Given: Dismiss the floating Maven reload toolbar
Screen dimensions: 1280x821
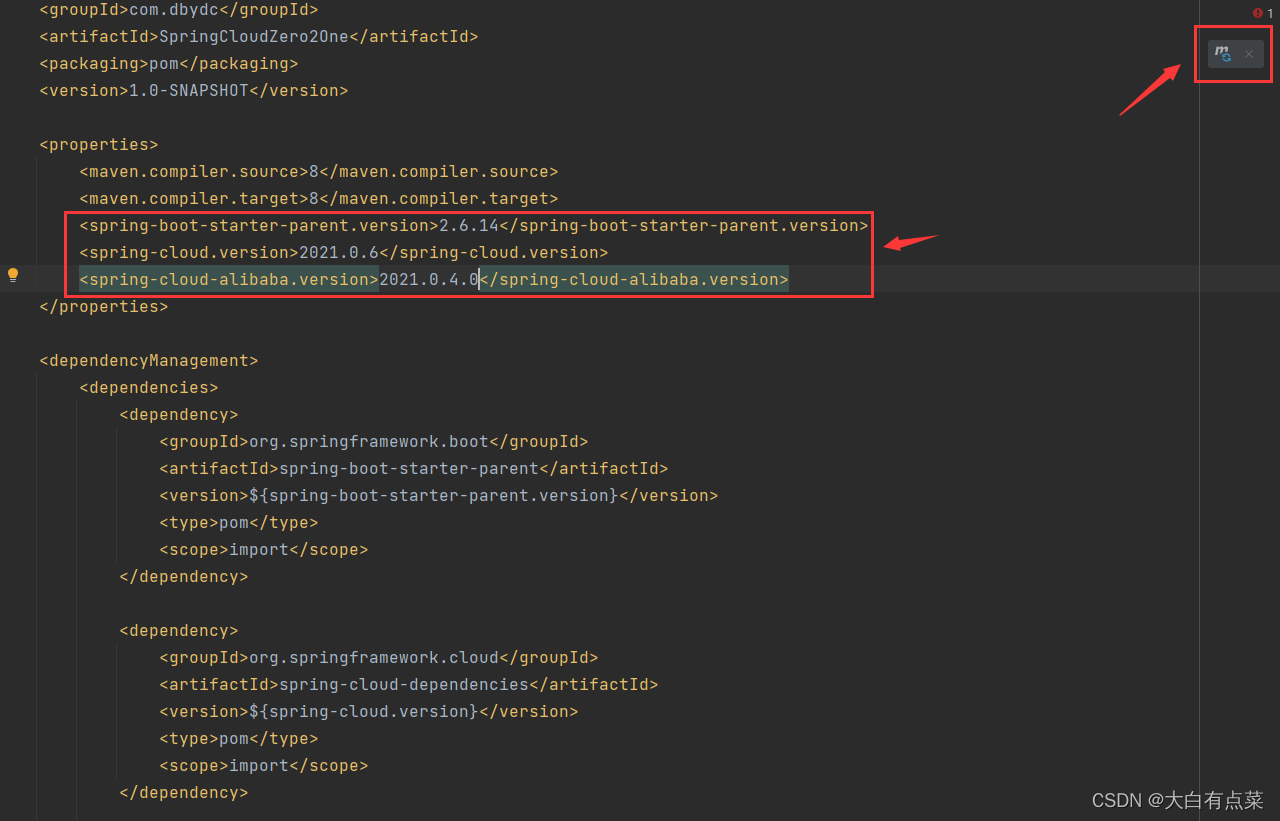Looking at the screenshot, I should point(1249,54).
